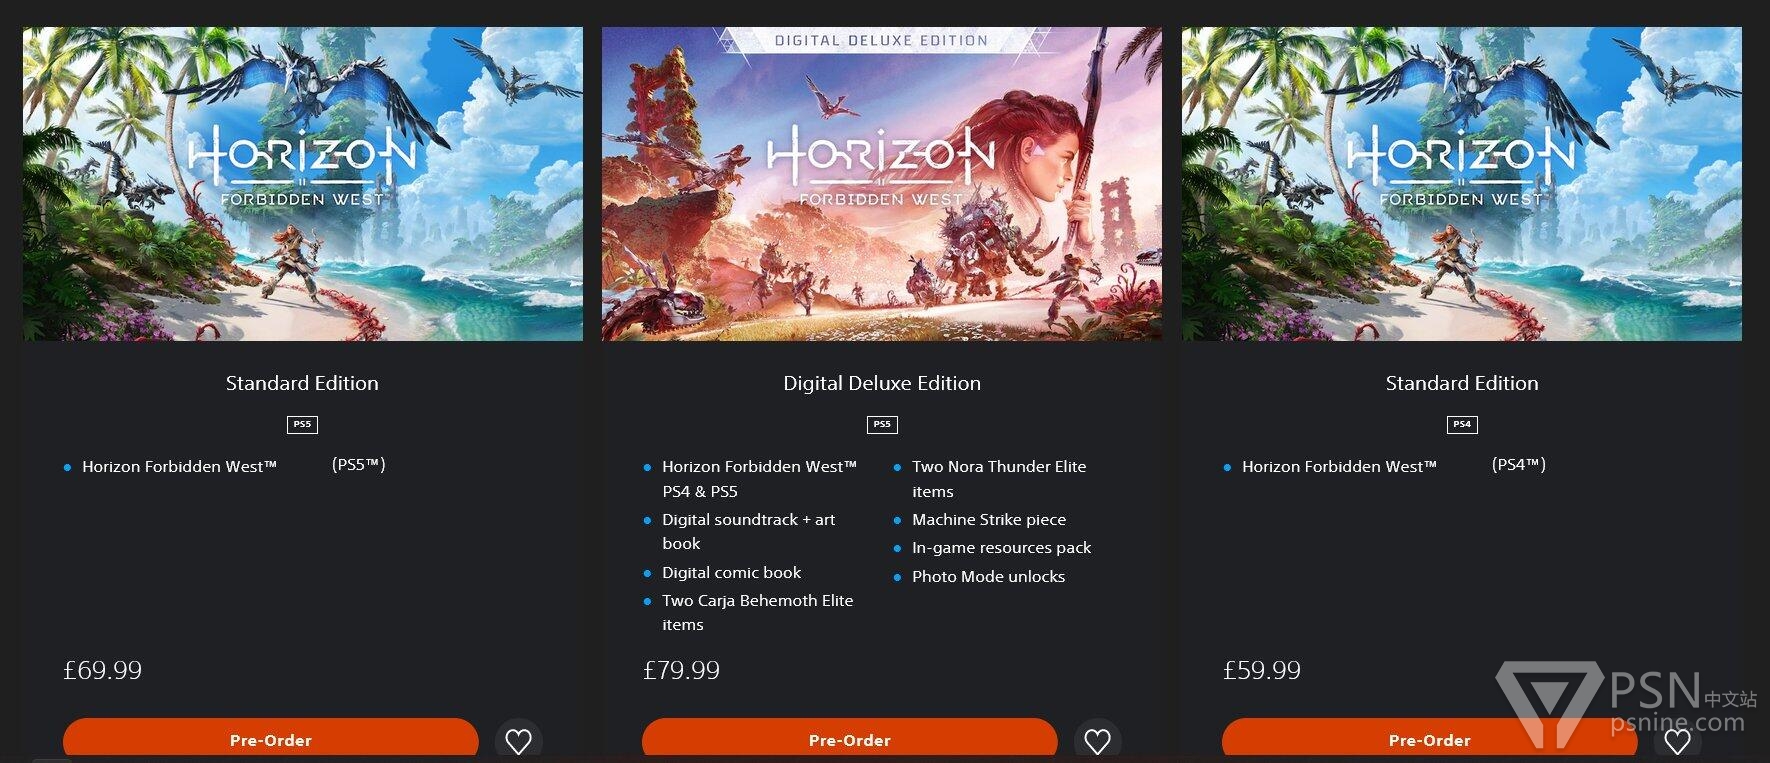Click the Digital Deluxe Edition title
Viewport: 1770px width, 763px height.
pos(882,383)
